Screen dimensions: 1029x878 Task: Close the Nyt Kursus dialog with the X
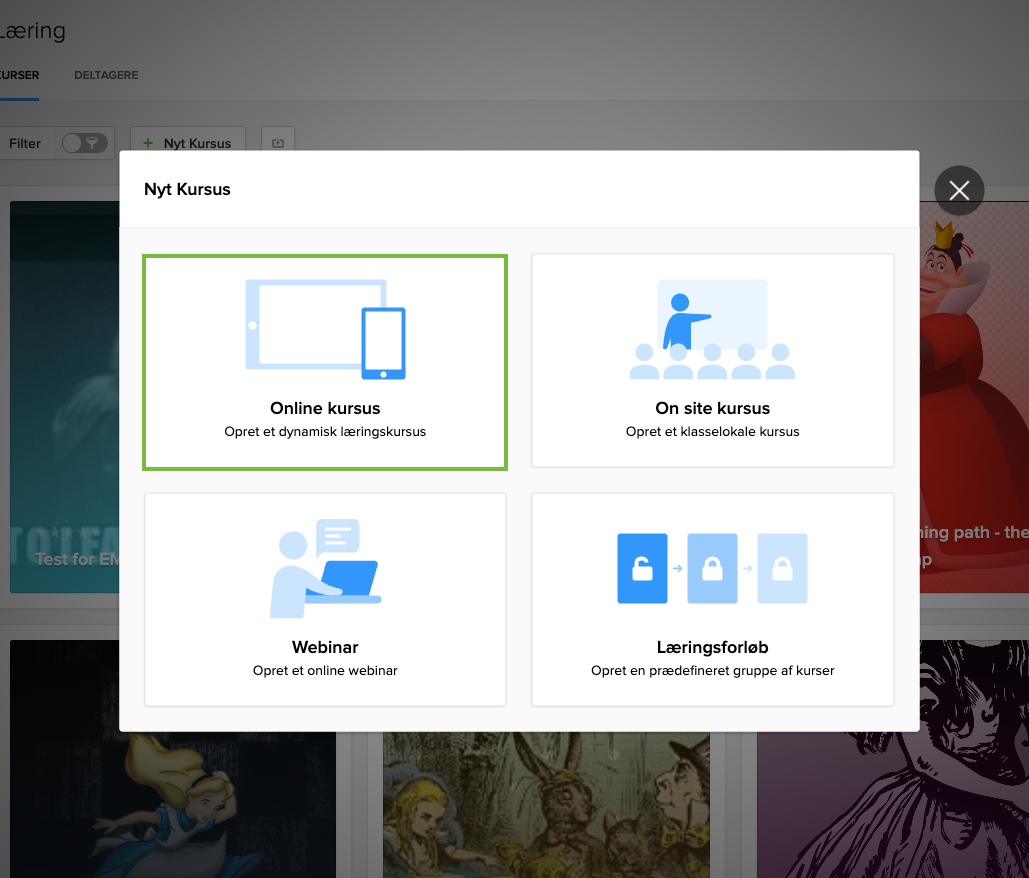pos(959,190)
